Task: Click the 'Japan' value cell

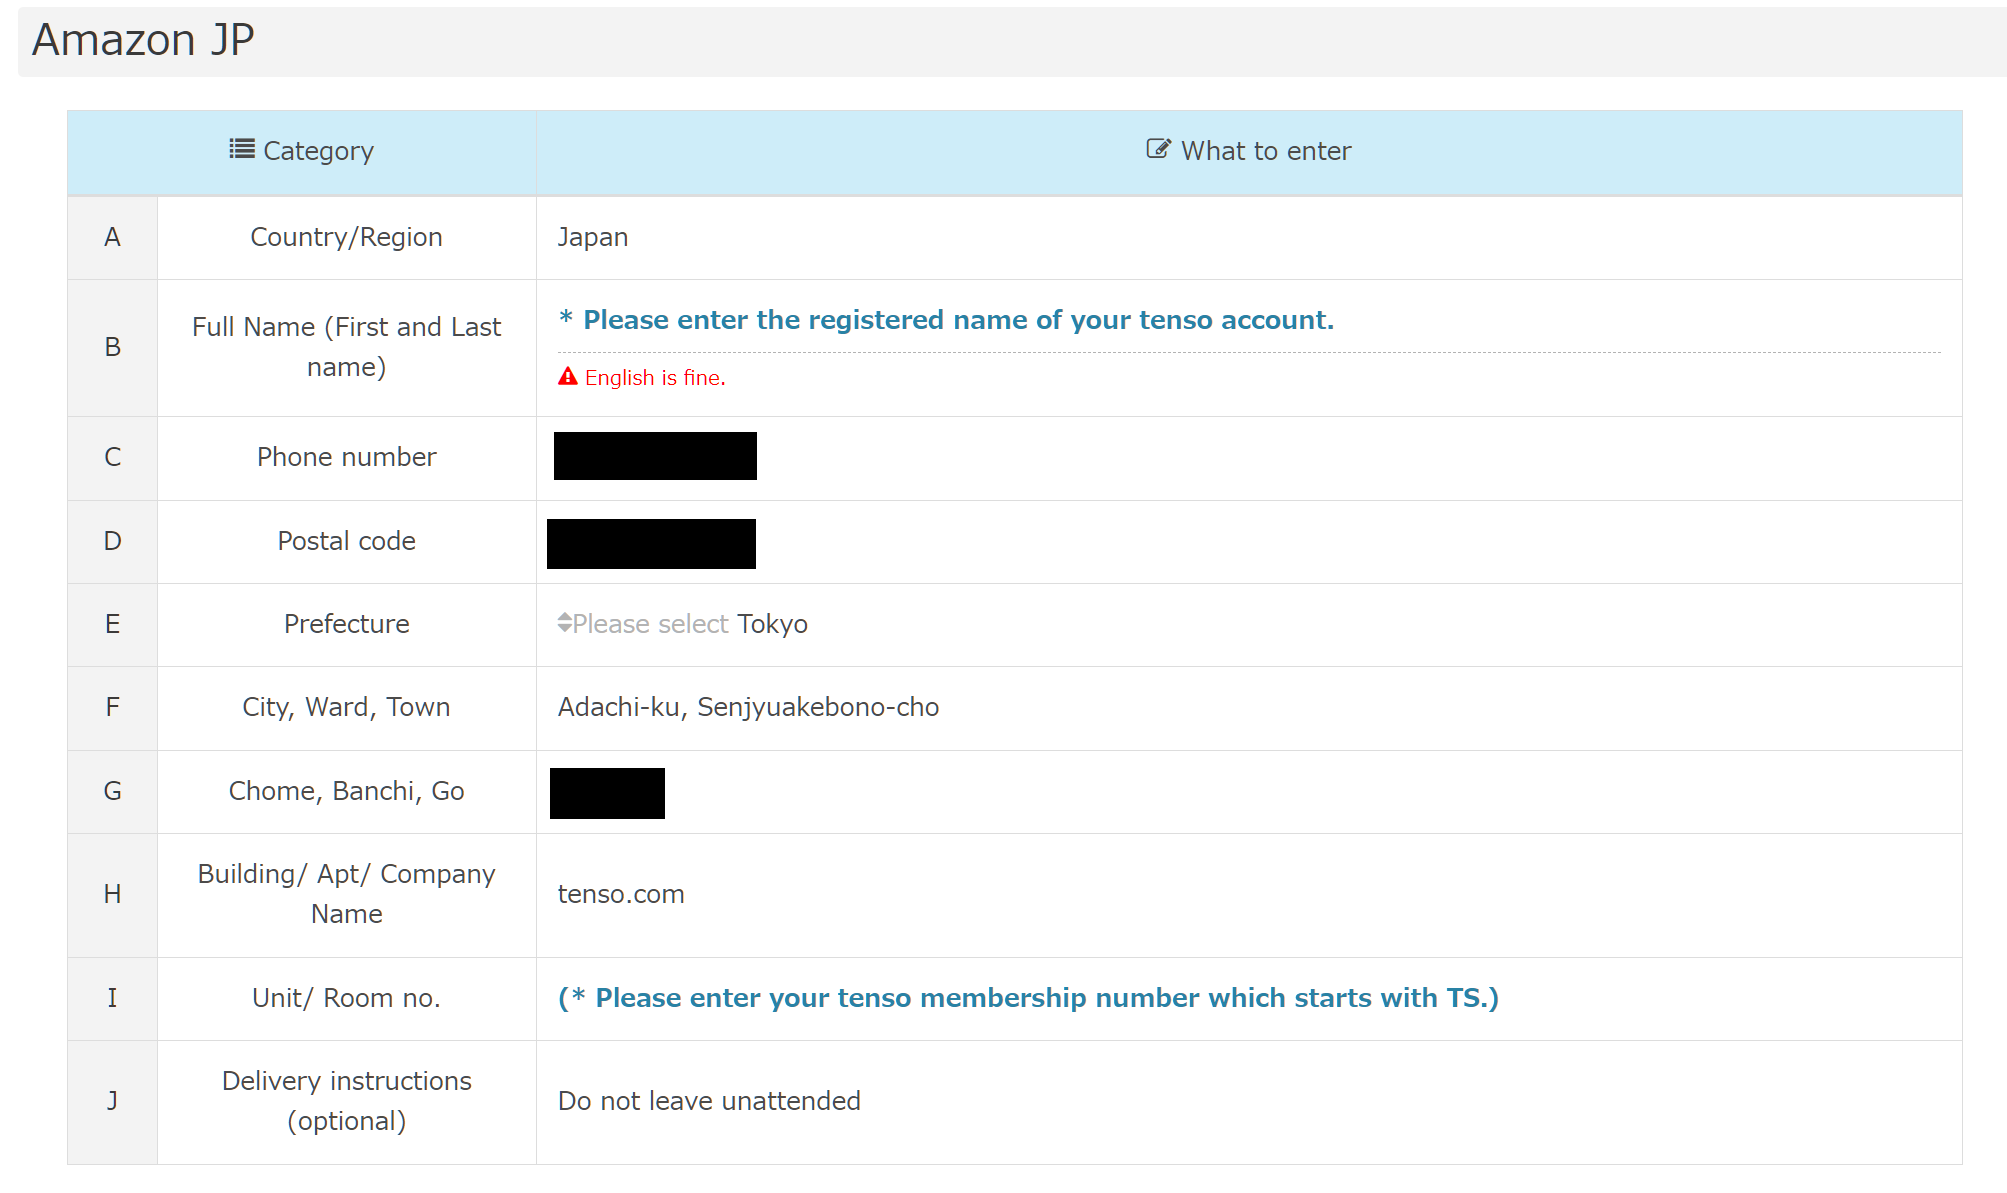Action: click(1249, 238)
